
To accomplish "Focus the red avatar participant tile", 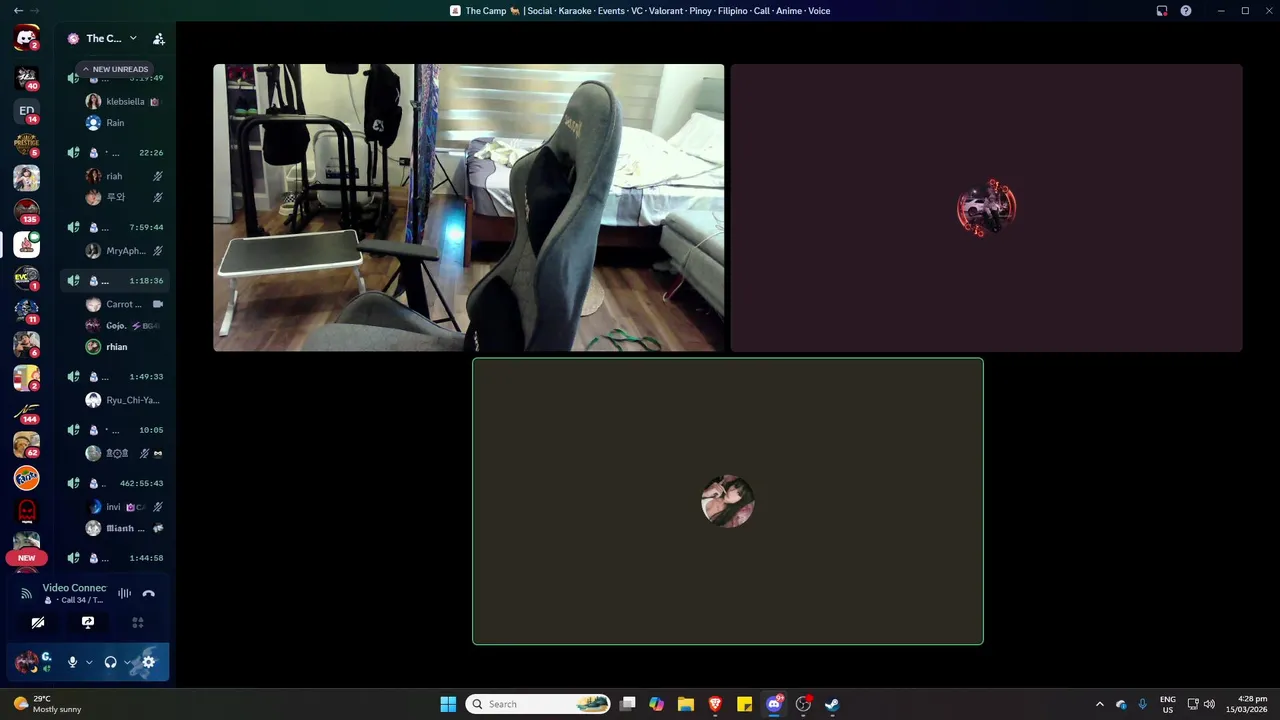I will tap(987, 208).
